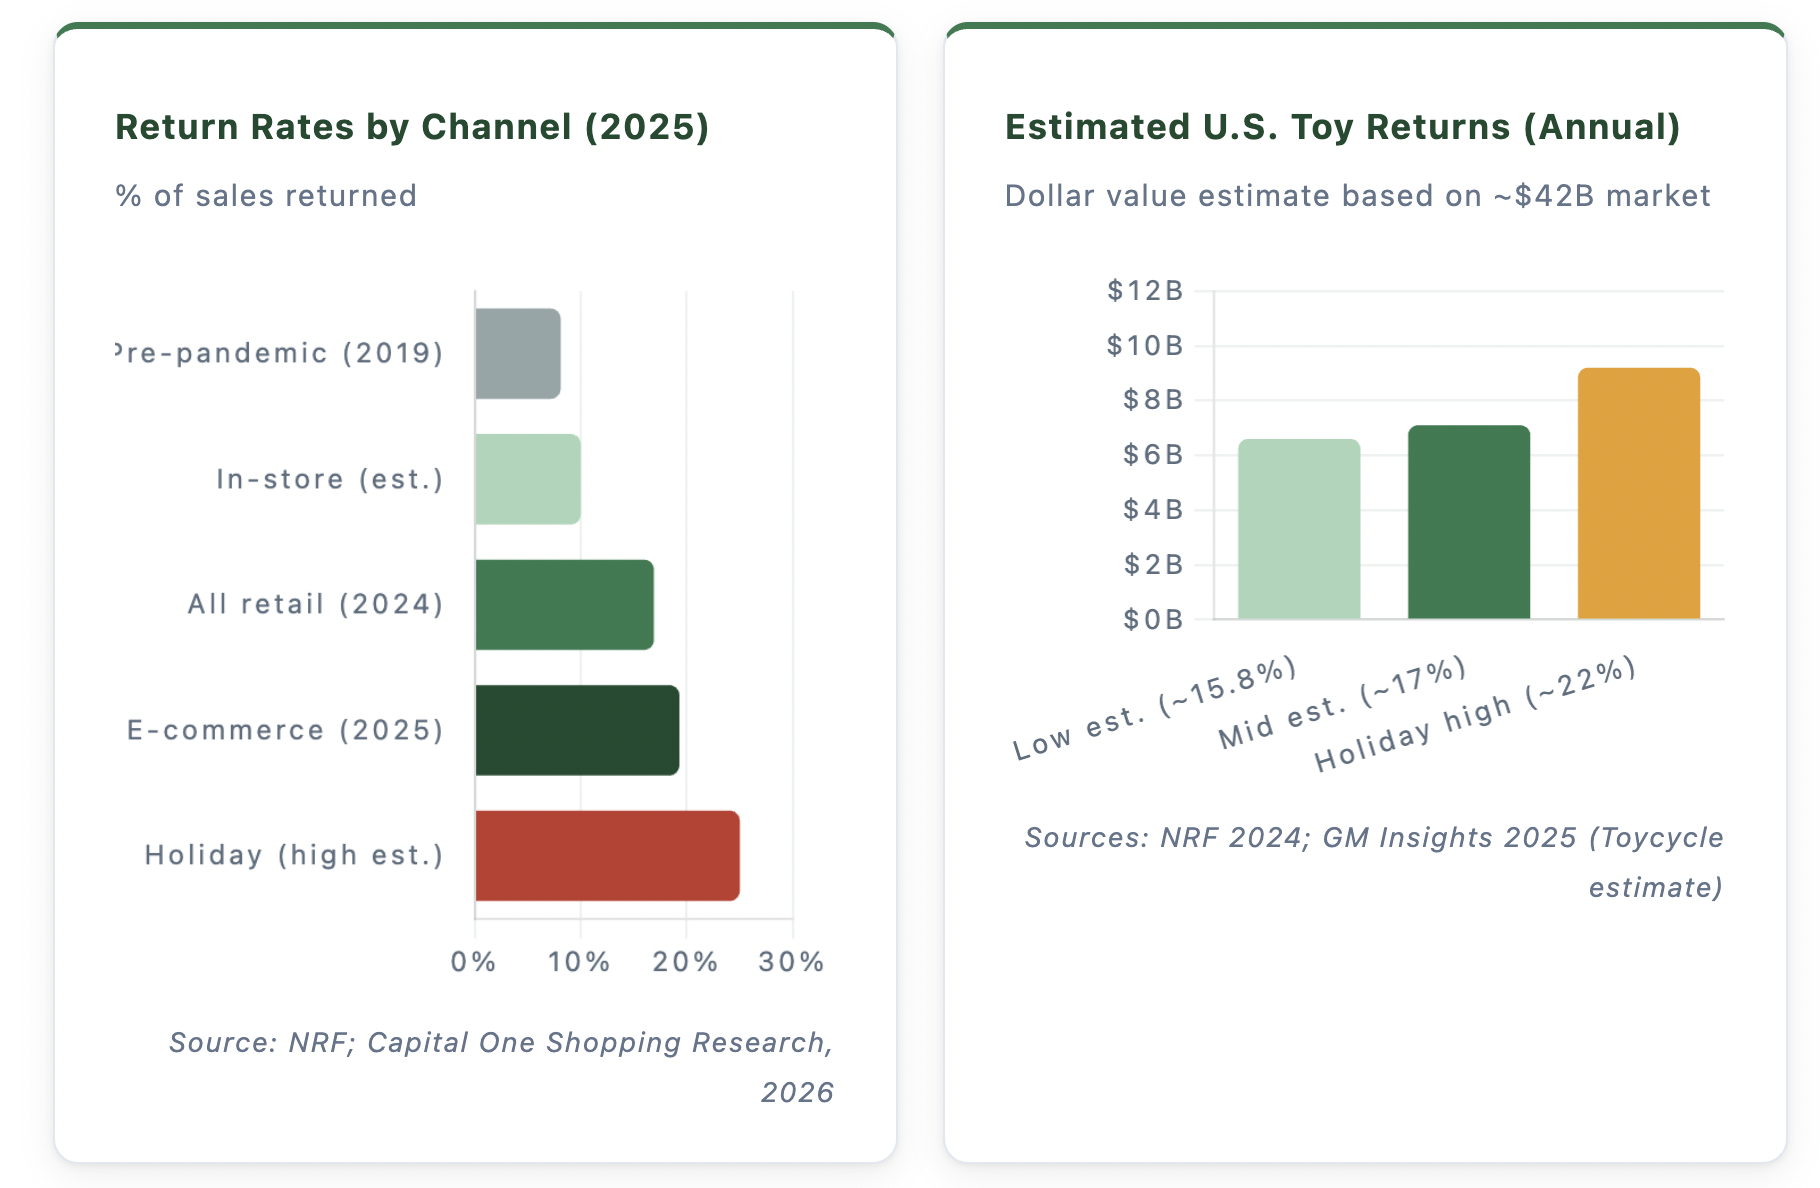
Task: Select the Low est. toy returns bar
Action: click(1299, 529)
